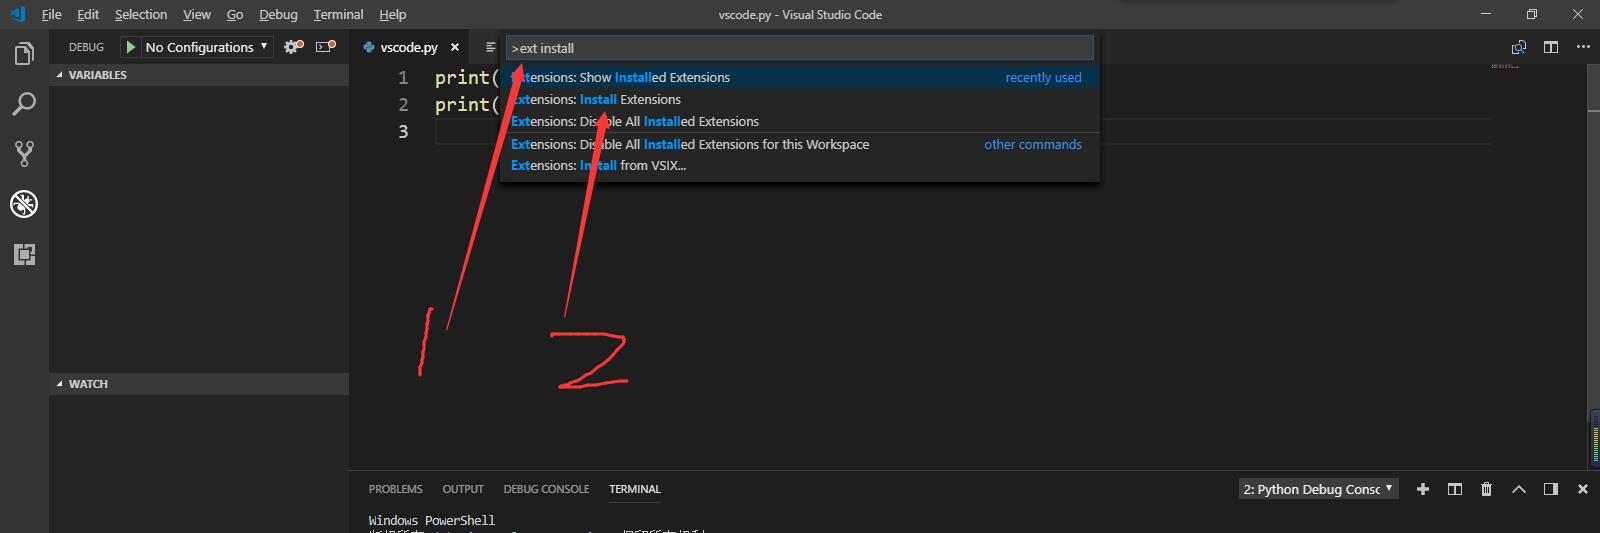Move the panel to the right side

(1551, 489)
